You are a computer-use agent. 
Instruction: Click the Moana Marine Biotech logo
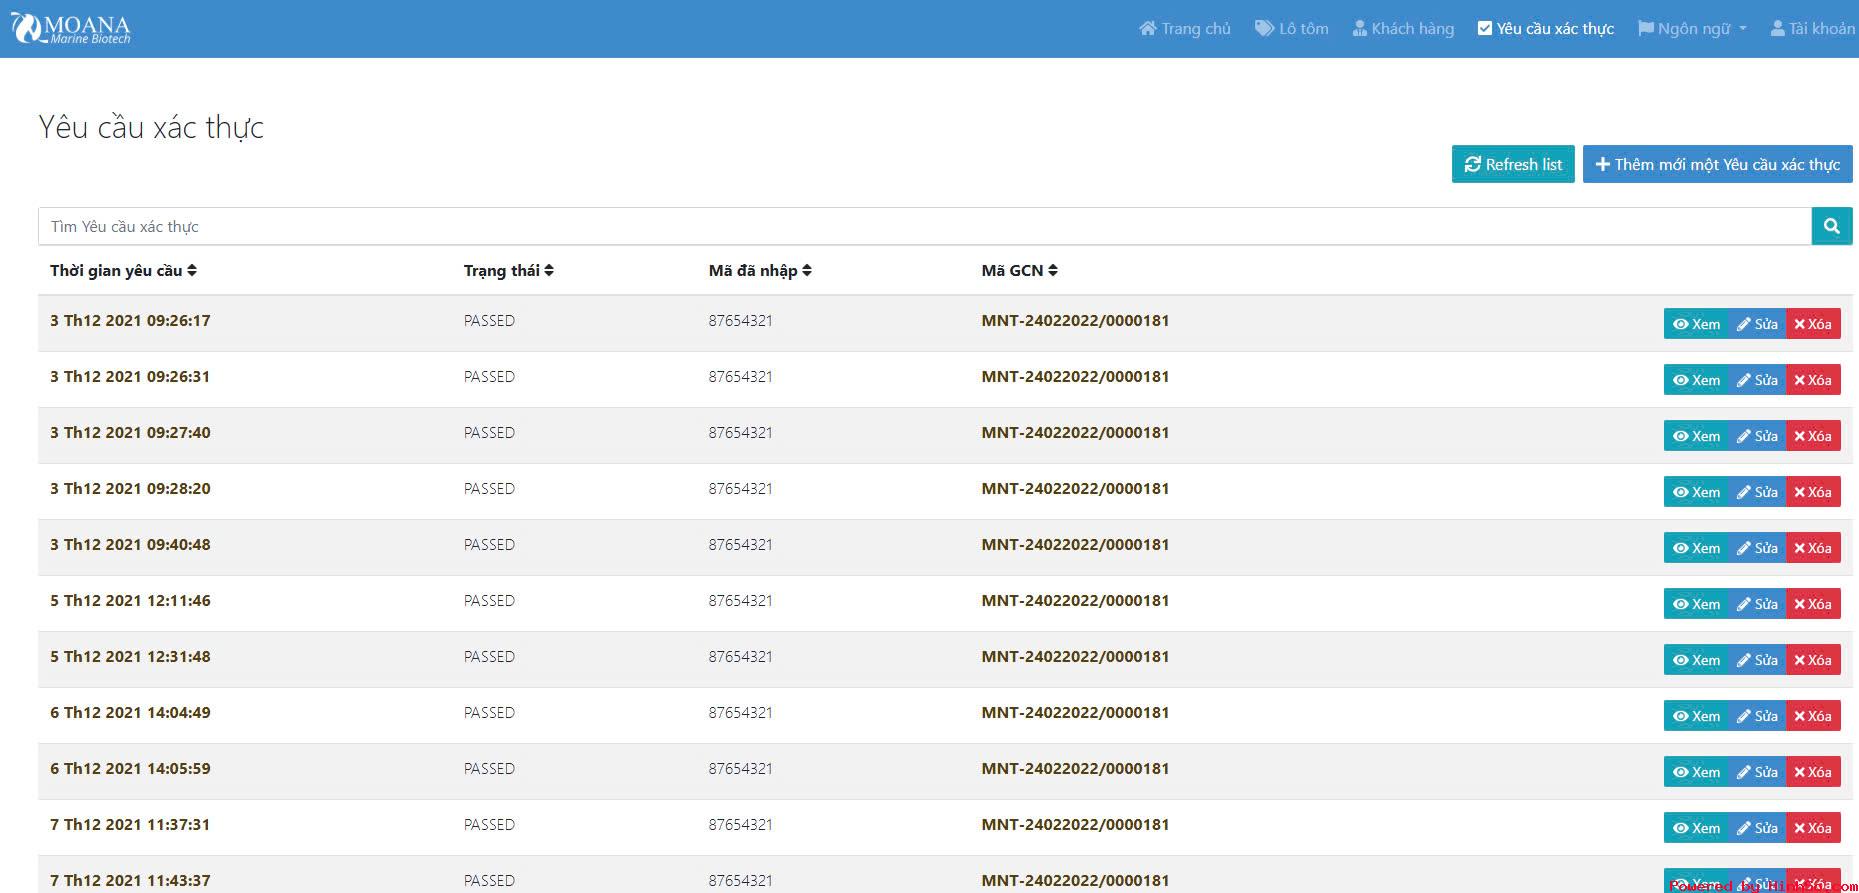[x=70, y=29]
